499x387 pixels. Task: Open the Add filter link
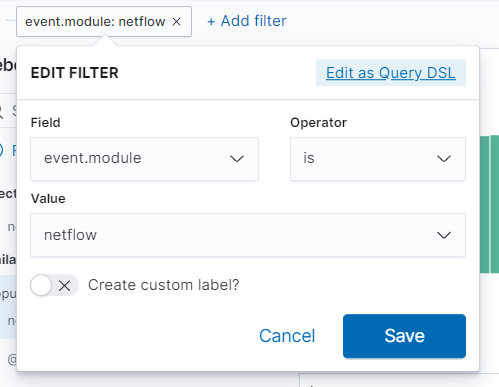pyautogui.click(x=247, y=21)
